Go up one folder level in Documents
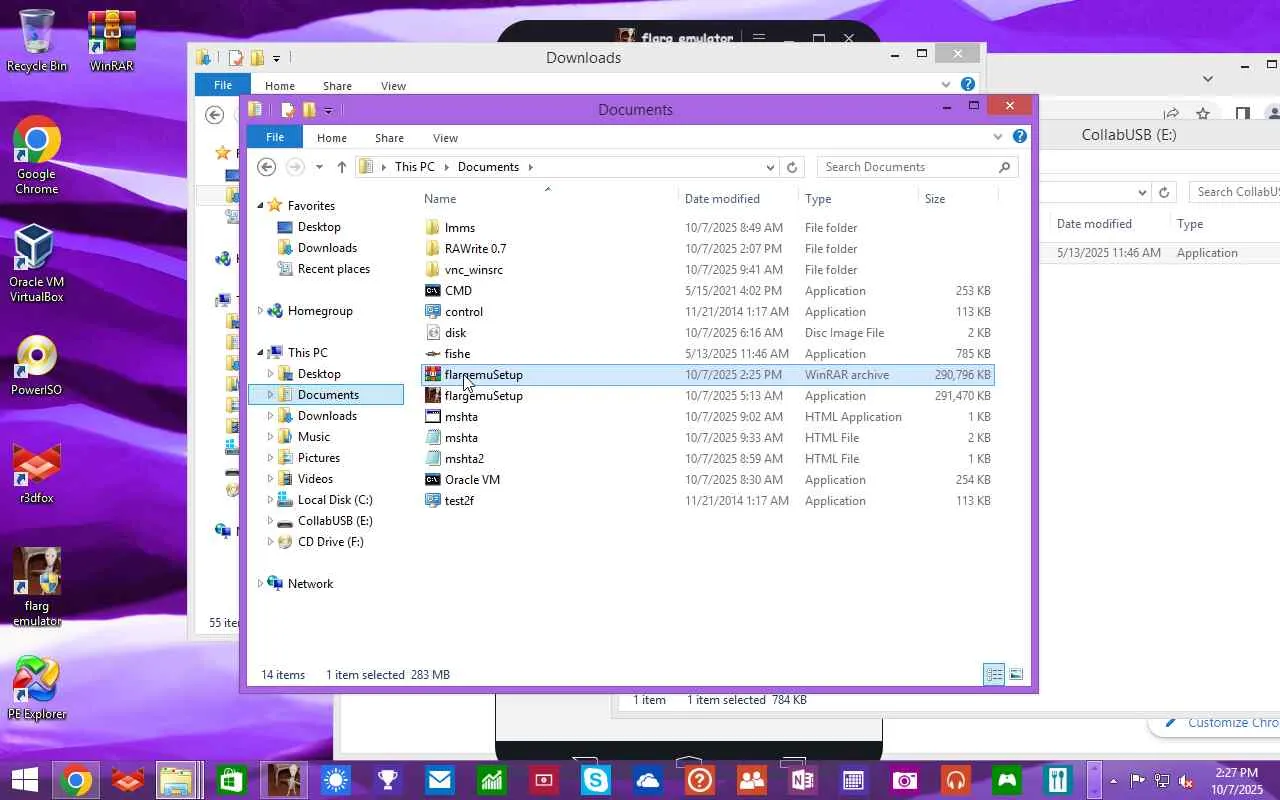Screen dimensions: 1280x800 pyautogui.click(x=342, y=167)
